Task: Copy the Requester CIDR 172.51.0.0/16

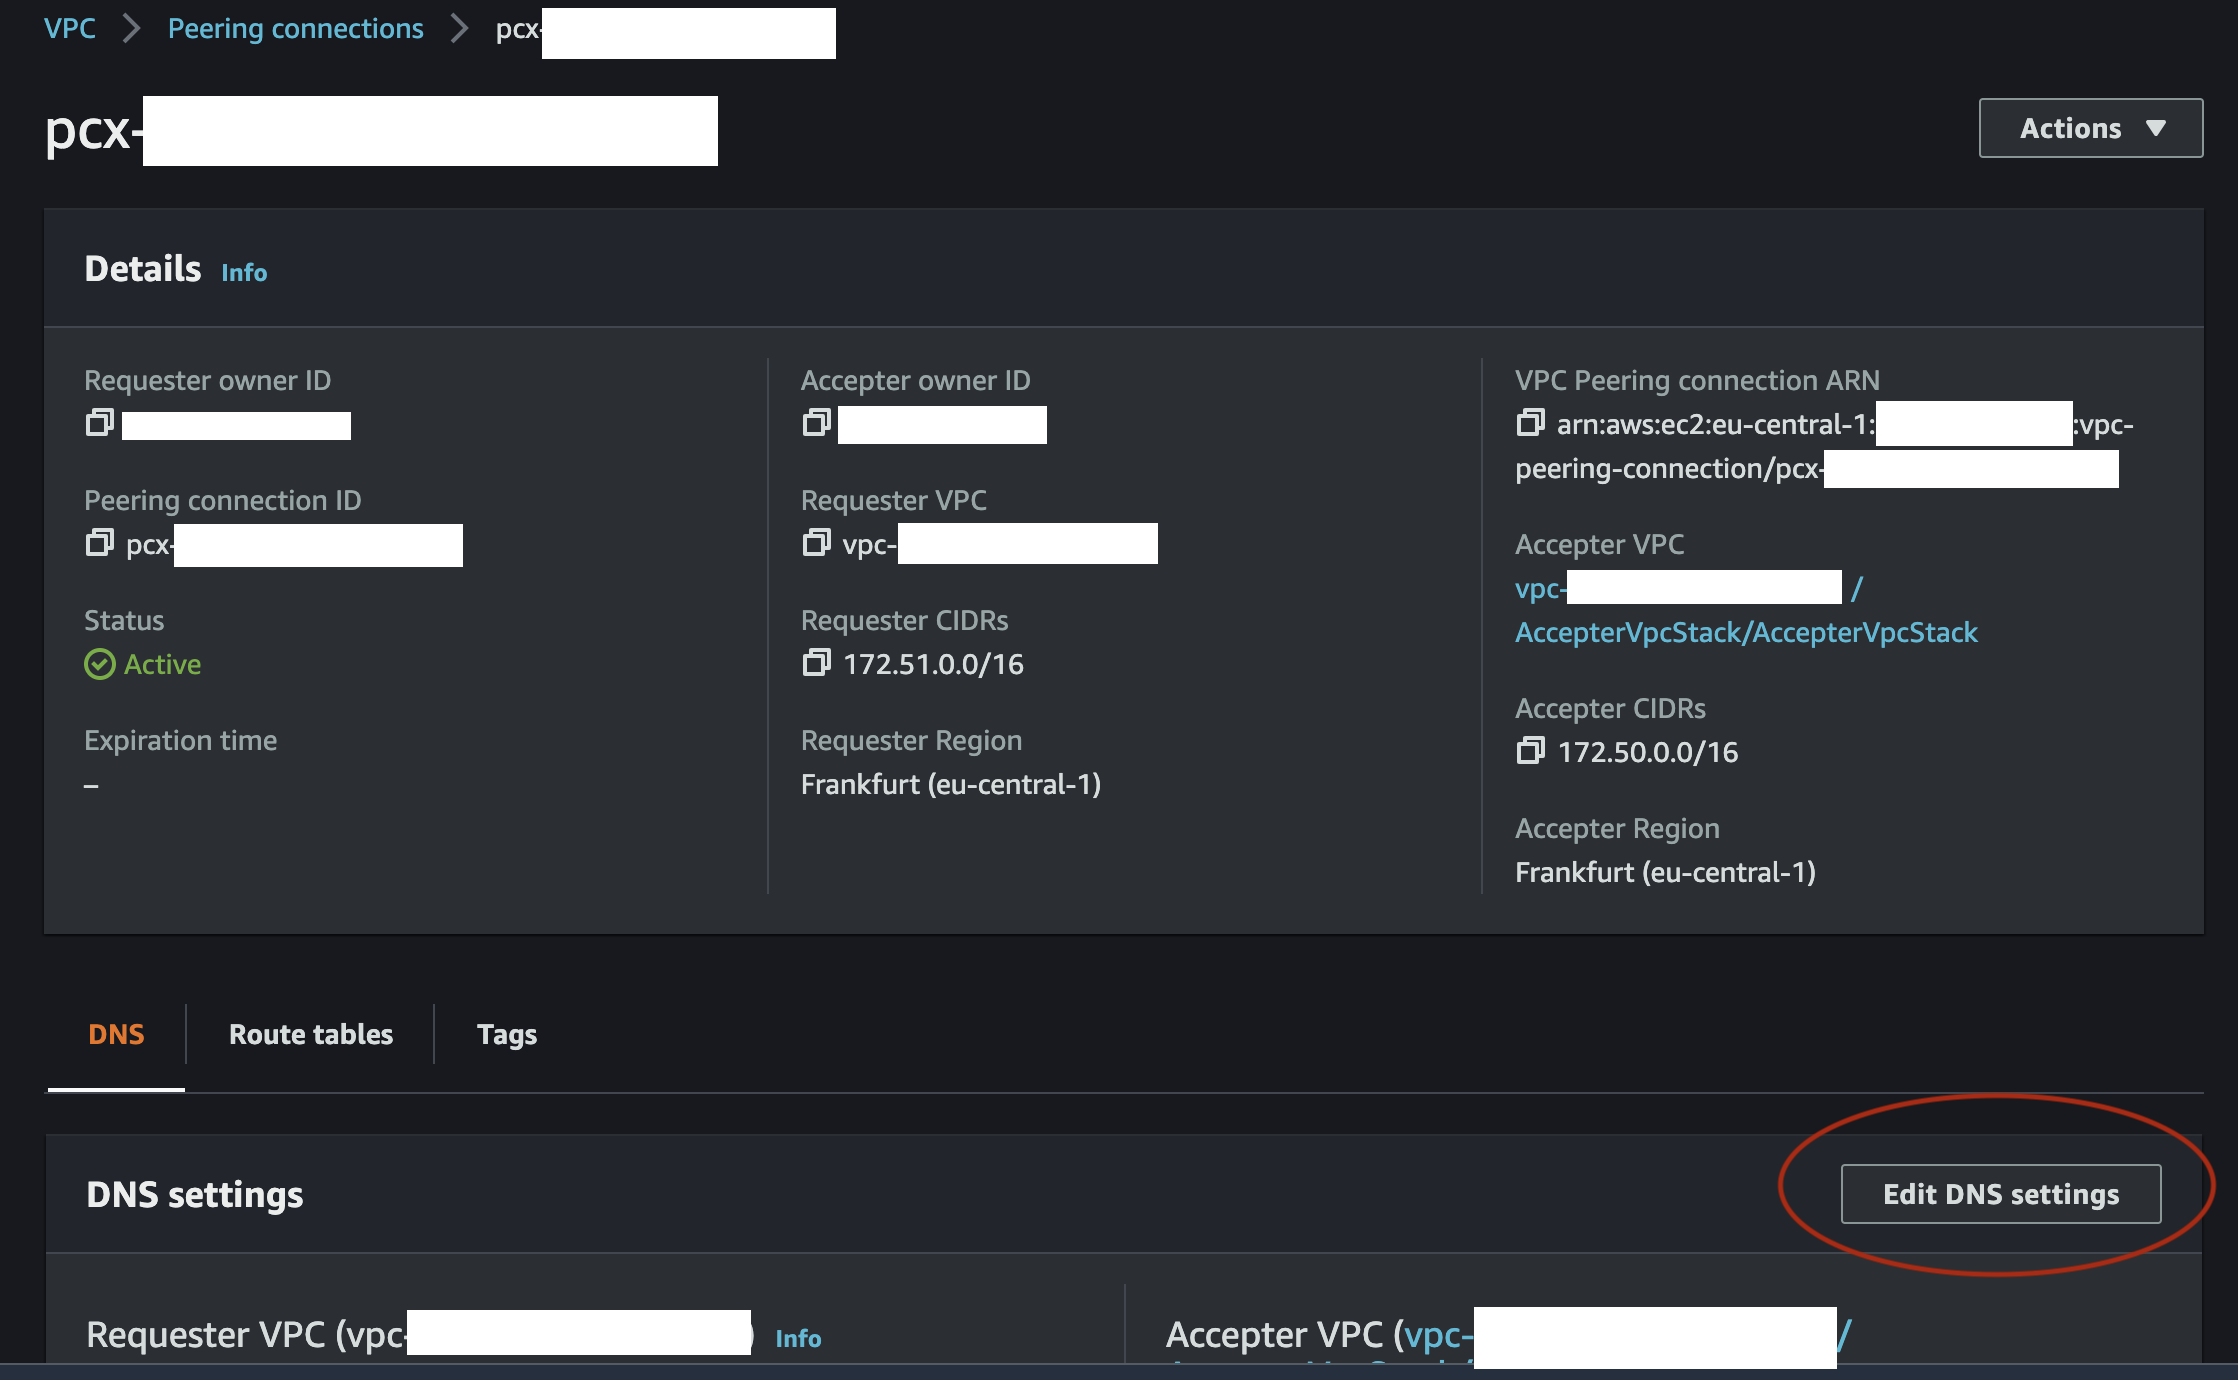Action: pyautogui.click(x=816, y=662)
